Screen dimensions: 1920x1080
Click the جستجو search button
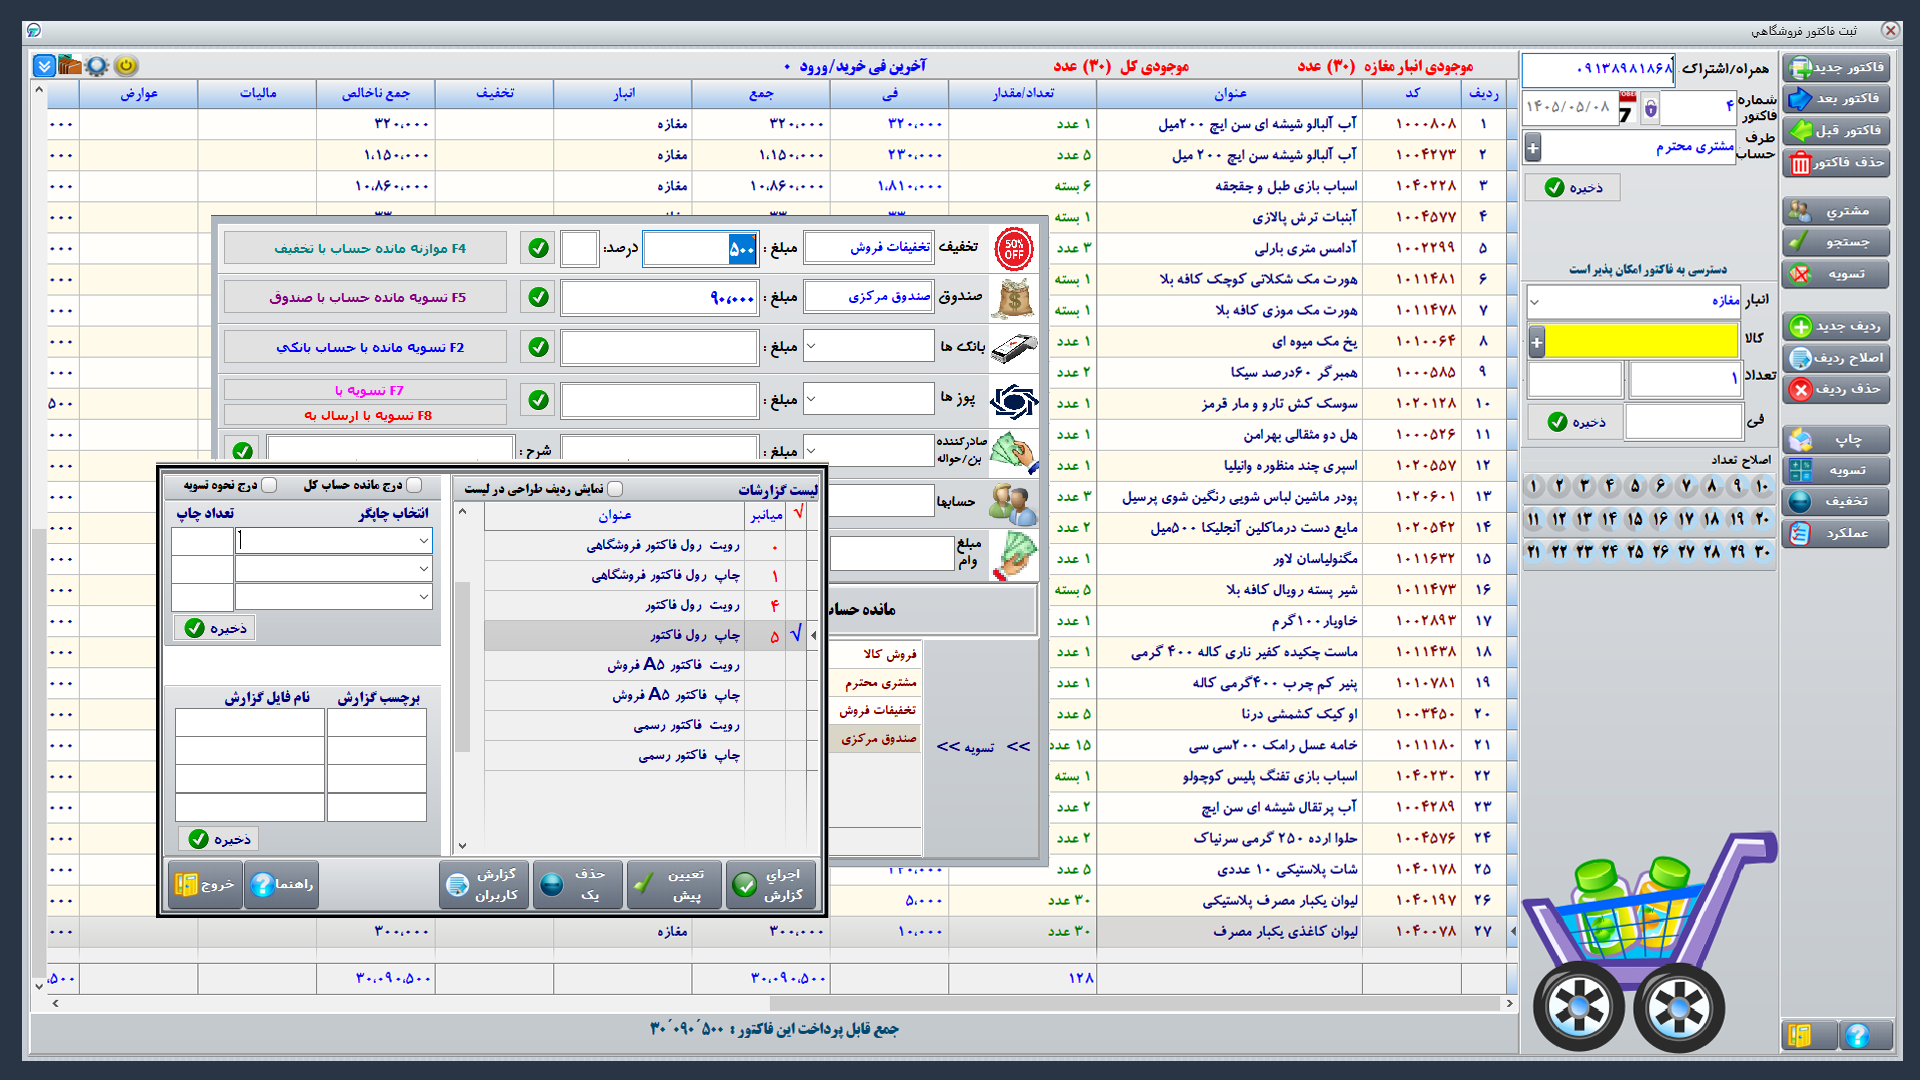pos(1836,242)
